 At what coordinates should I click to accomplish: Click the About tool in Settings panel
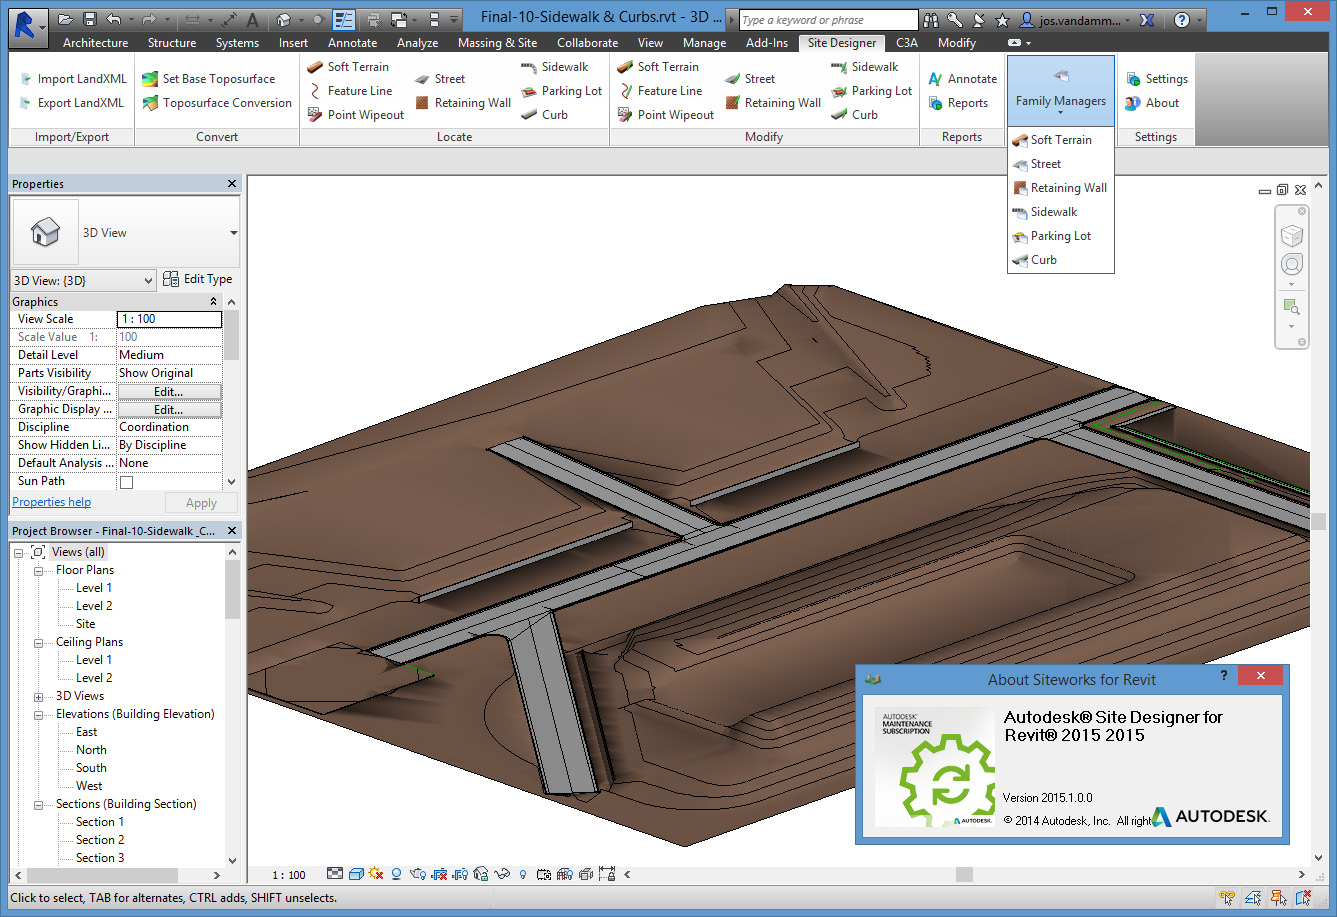[1151, 103]
